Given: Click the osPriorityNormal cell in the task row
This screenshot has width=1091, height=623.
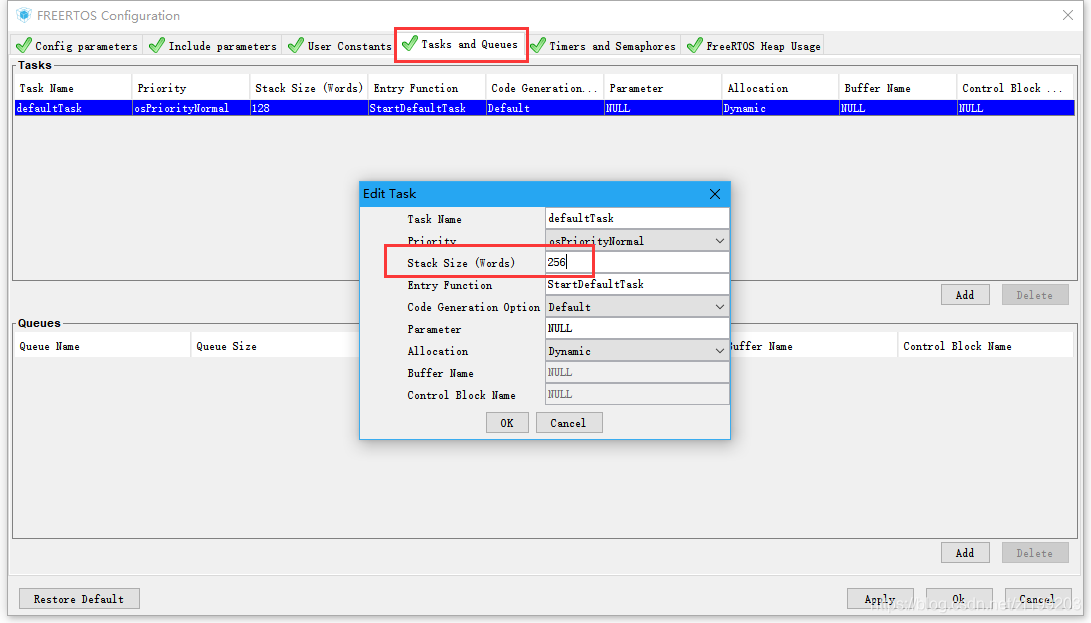Looking at the screenshot, I should [x=191, y=108].
